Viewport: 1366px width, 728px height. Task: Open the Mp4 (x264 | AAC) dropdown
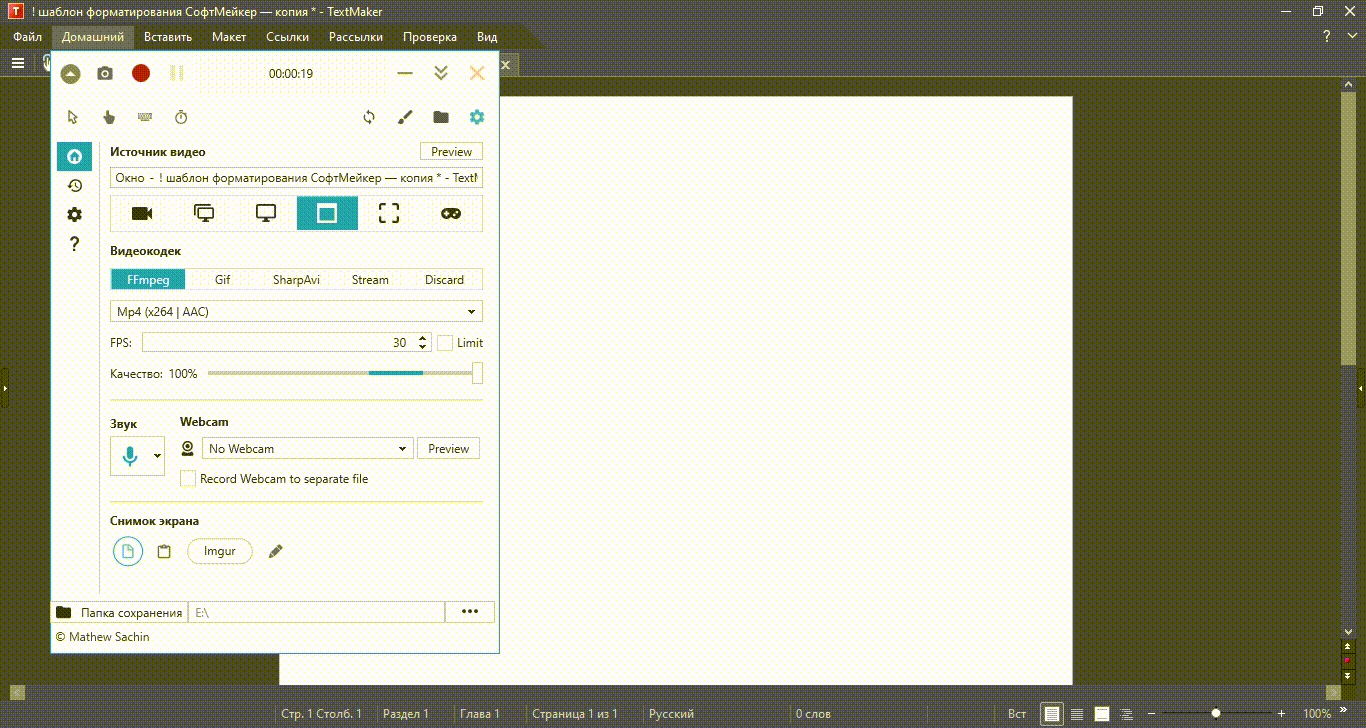[296, 312]
